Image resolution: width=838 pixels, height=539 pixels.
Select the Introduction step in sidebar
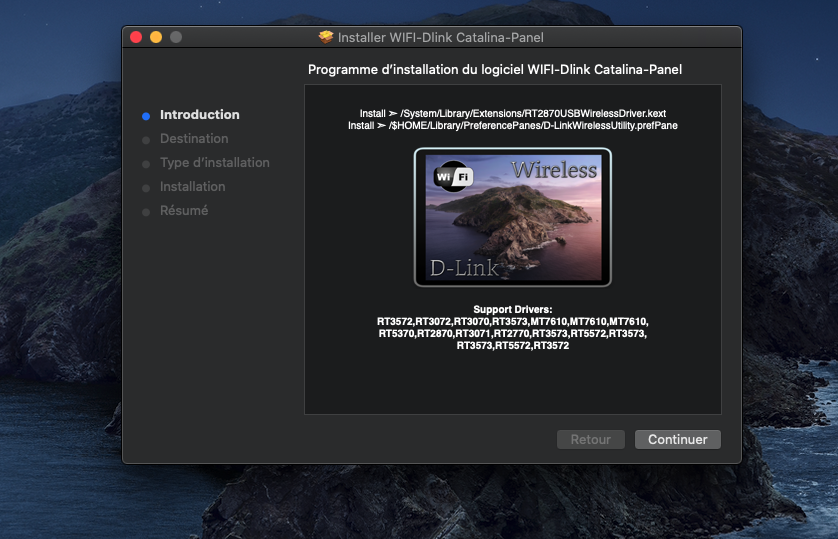(199, 114)
